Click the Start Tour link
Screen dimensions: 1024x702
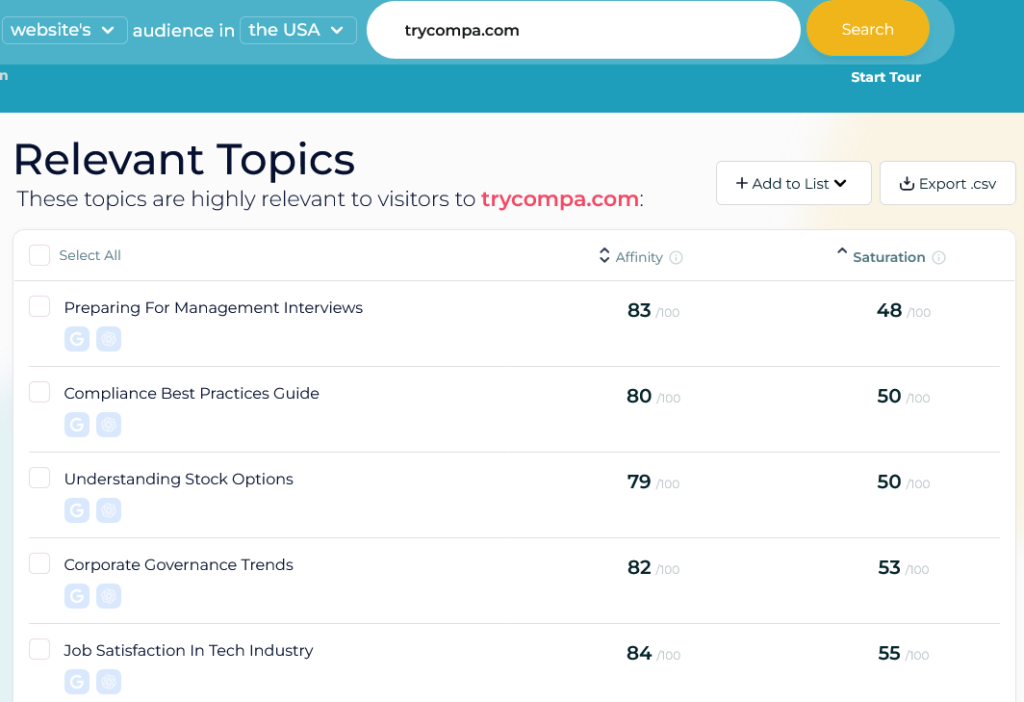click(886, 77)
